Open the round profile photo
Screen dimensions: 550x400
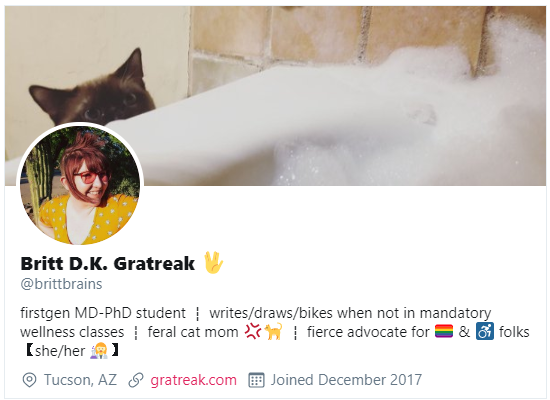(80, 185)
